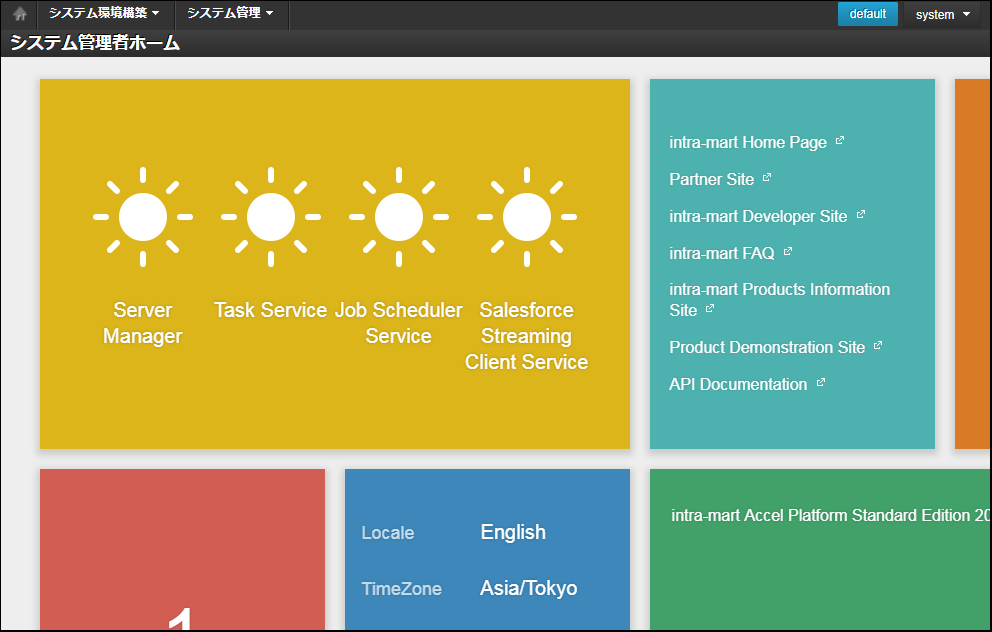Screen dimensions: 992x632
Task: Click the Task Service sun status icon
Action: tap(271, 217)
